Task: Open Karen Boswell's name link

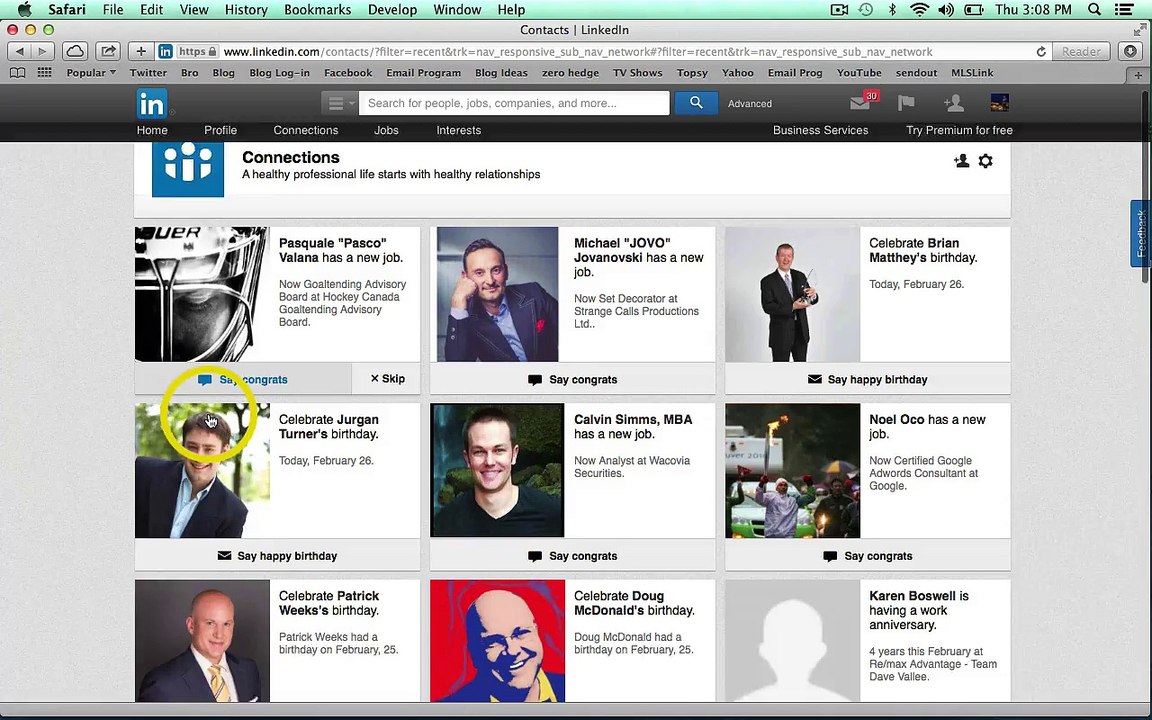Action: [x=912, y=596]
